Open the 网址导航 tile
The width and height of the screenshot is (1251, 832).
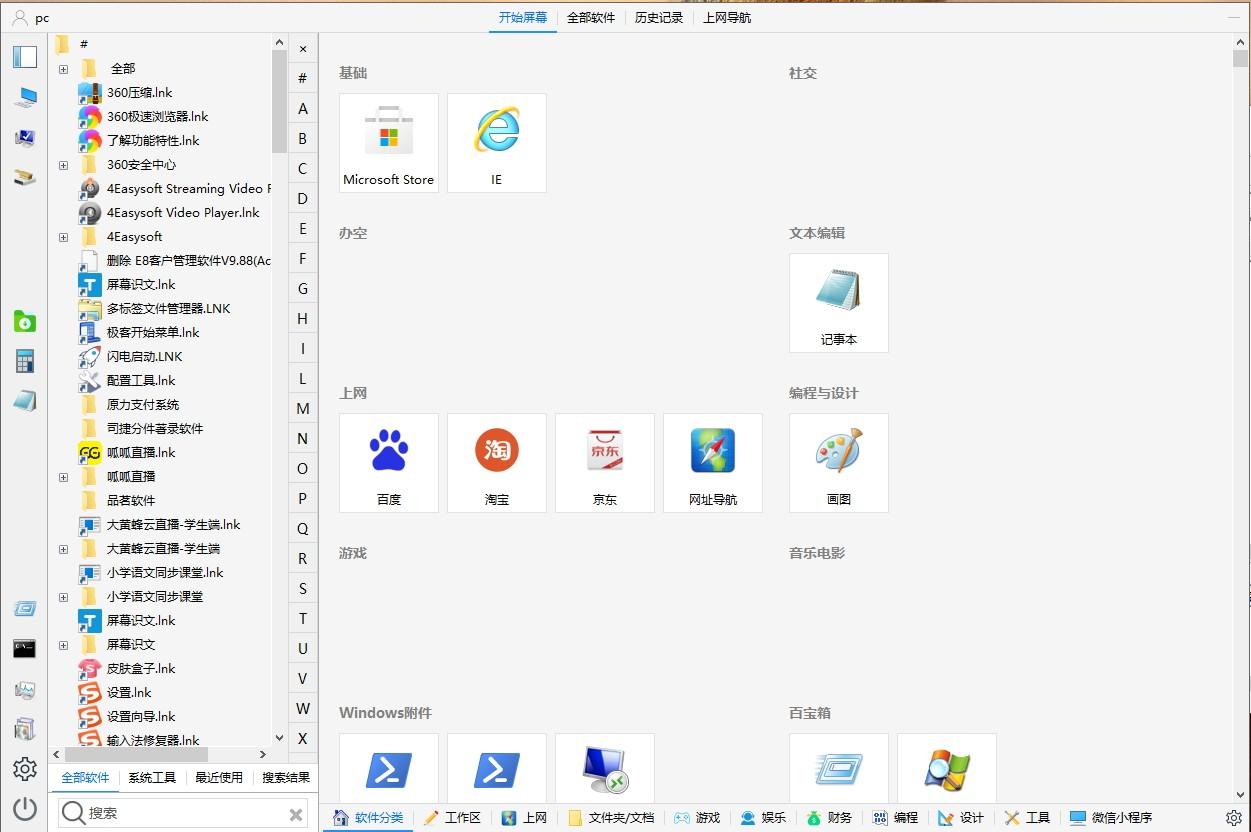(x=713, y=463)
